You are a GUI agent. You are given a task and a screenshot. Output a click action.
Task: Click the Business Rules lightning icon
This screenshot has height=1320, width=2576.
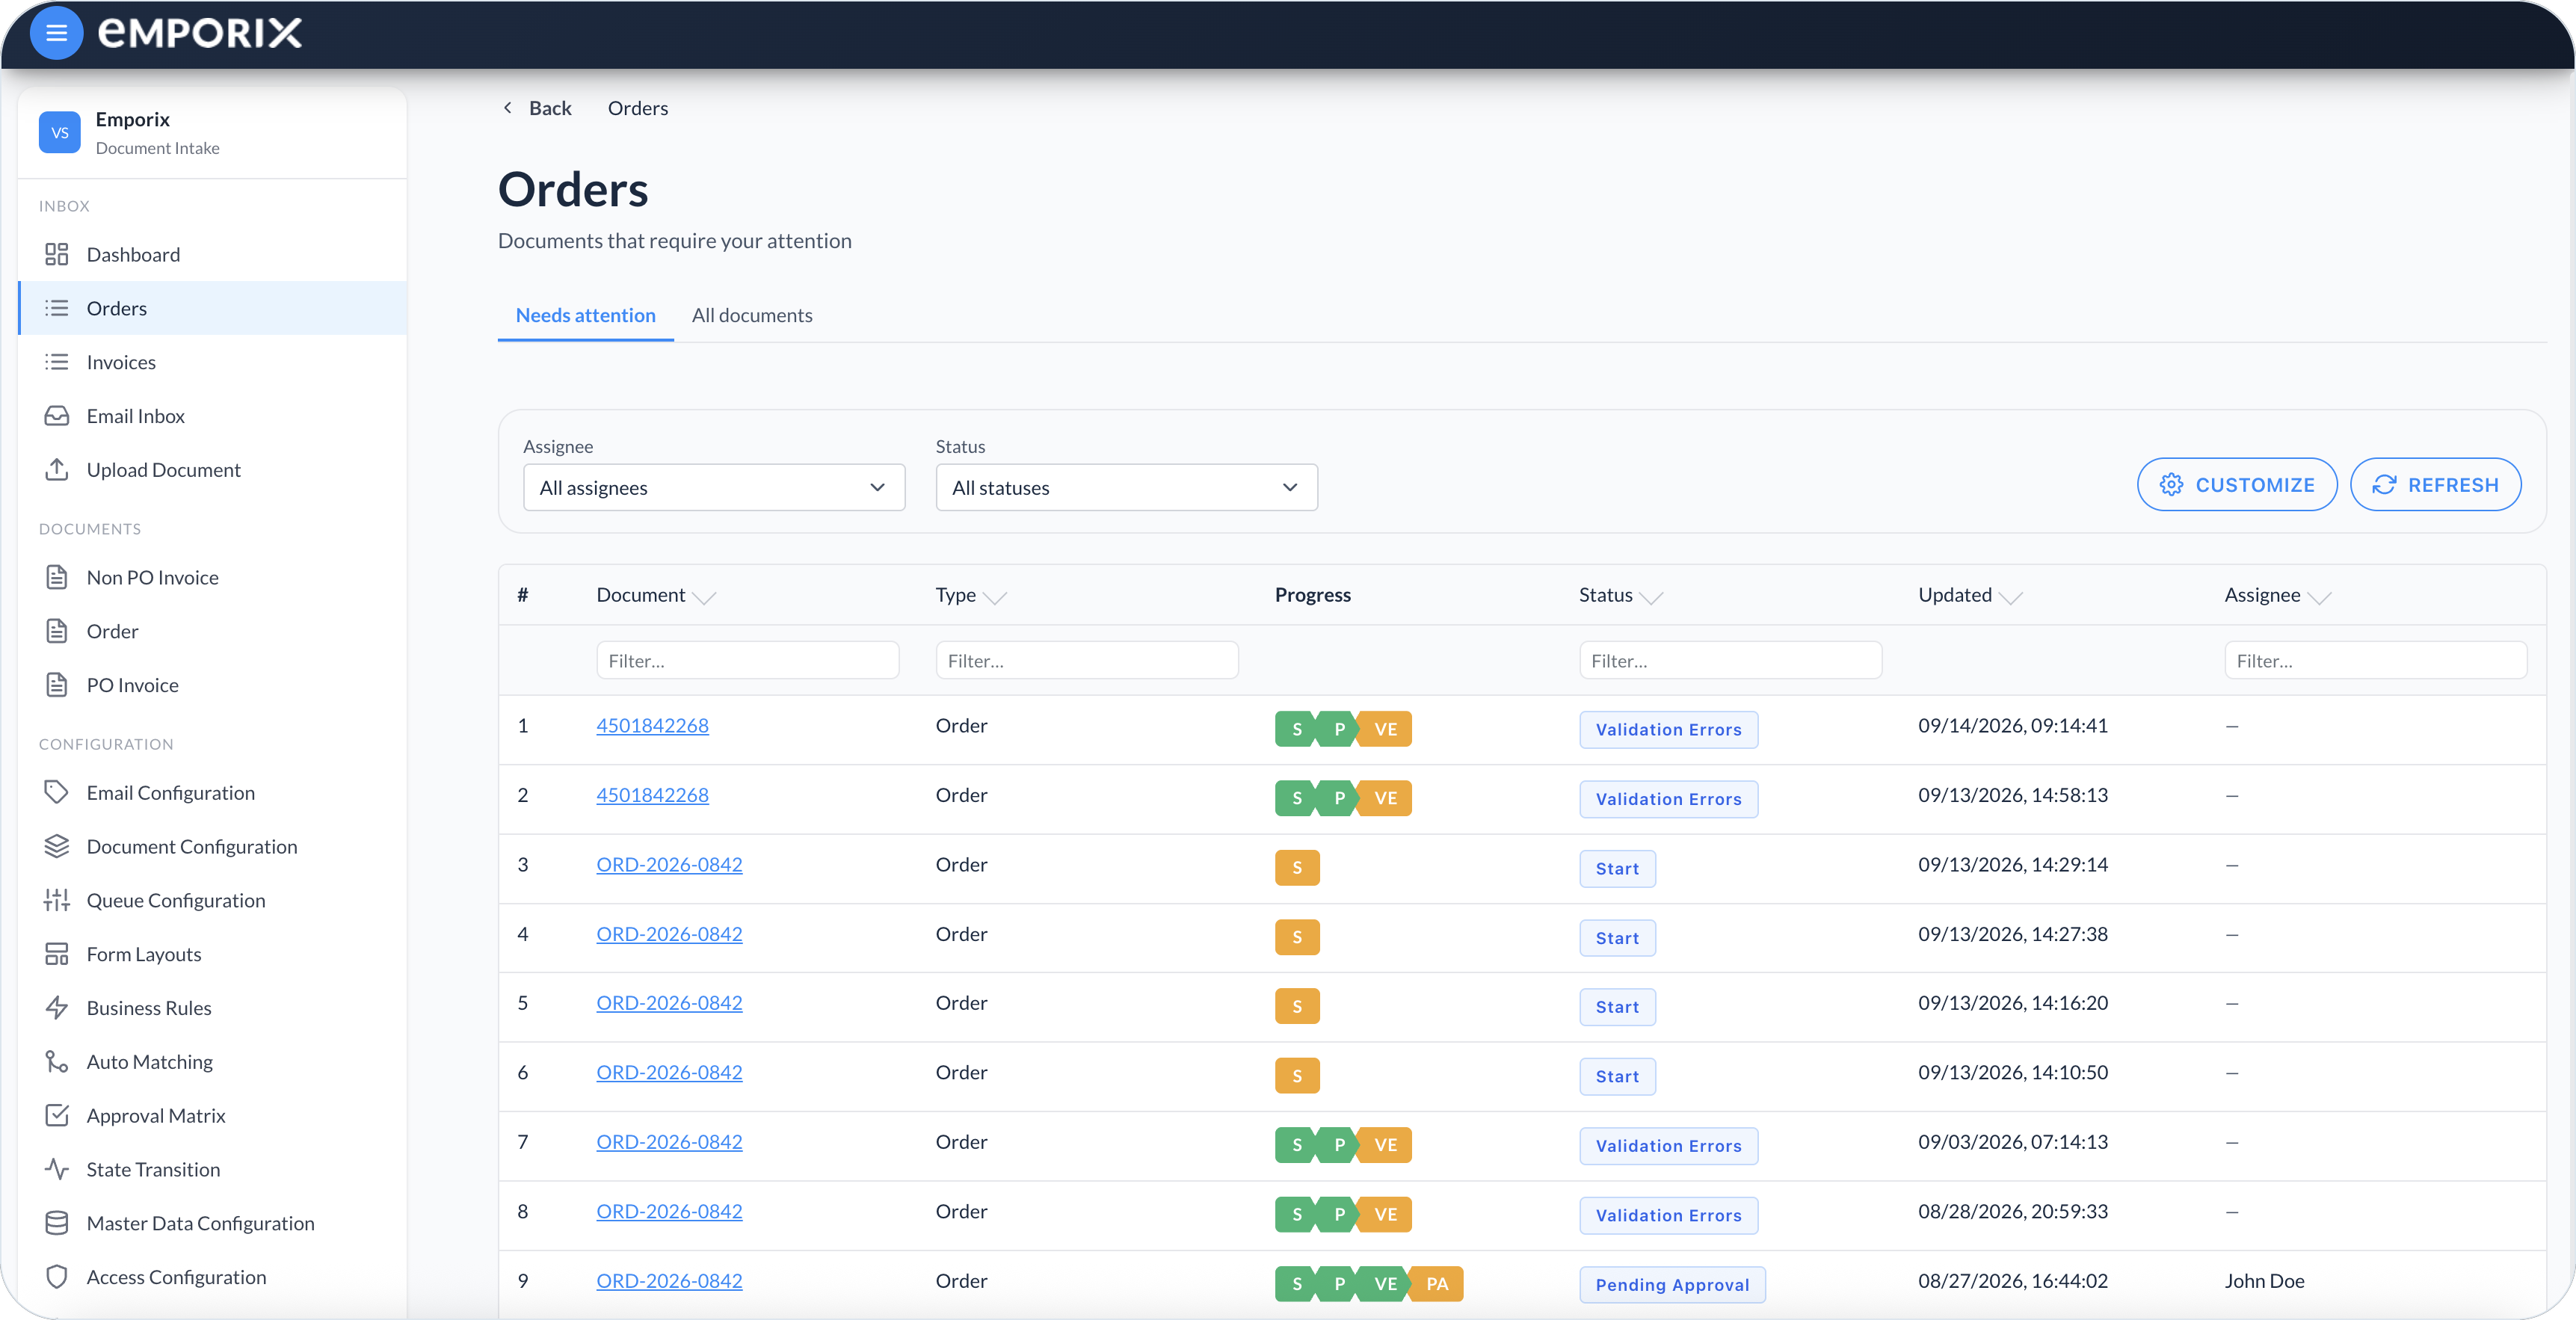click(57, 1007)
